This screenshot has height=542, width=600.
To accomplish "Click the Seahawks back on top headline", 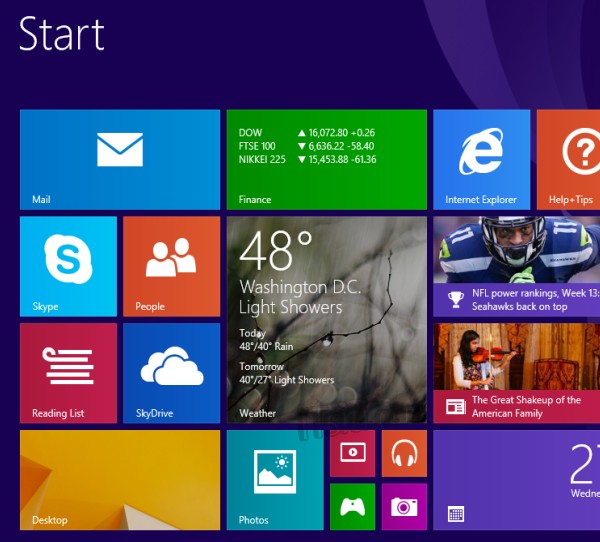I will [519, 307].
